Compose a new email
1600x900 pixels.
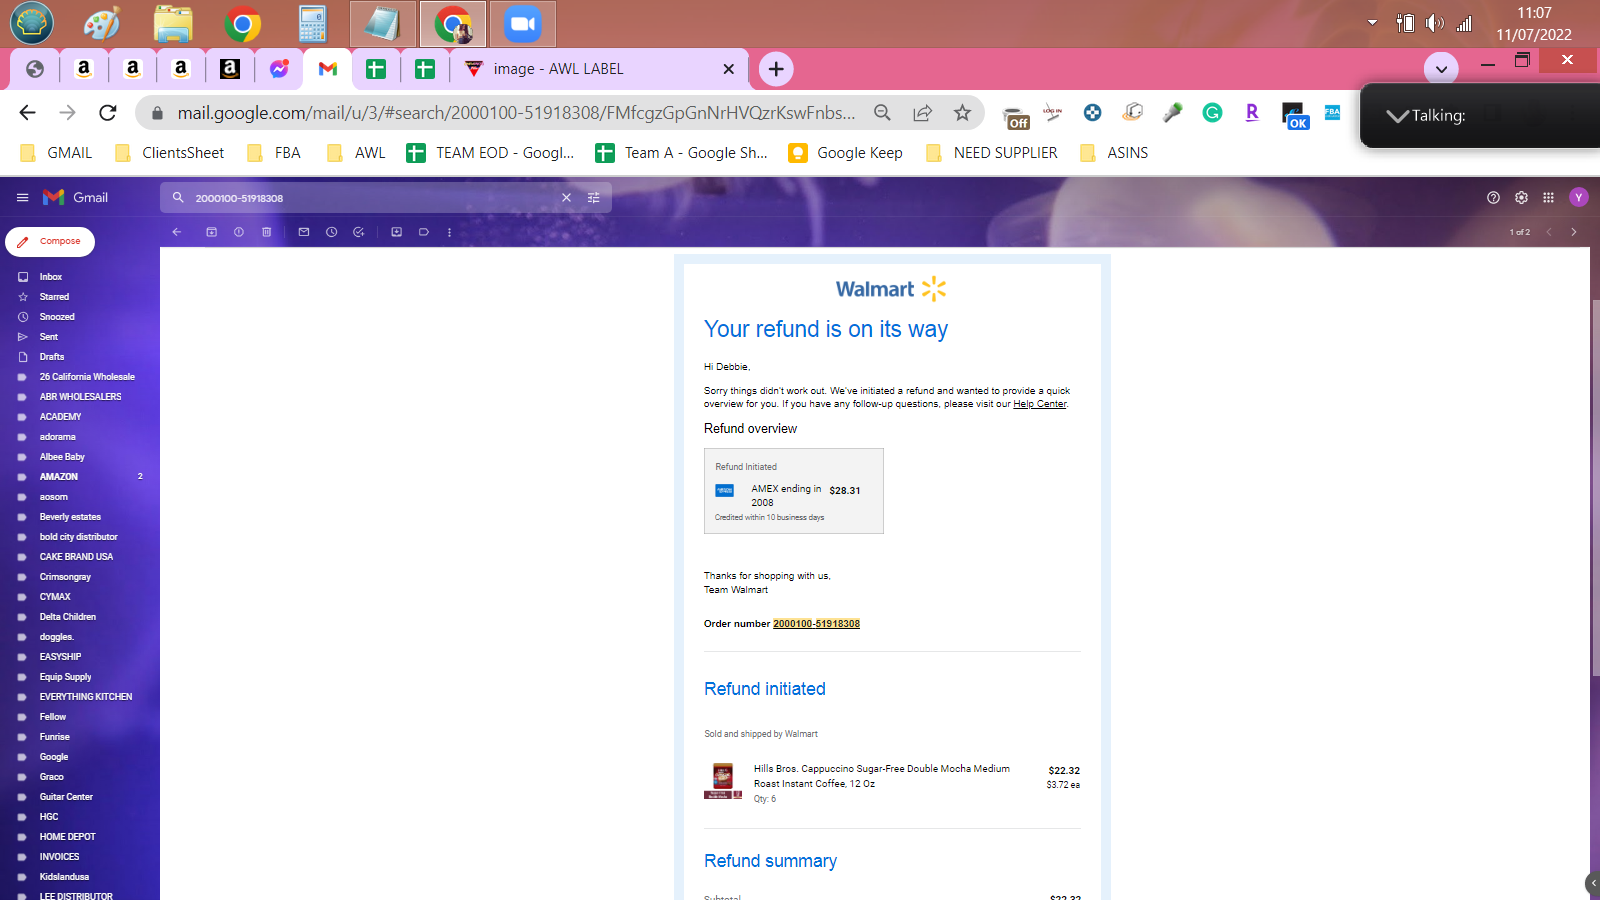[x=50, y=242]
